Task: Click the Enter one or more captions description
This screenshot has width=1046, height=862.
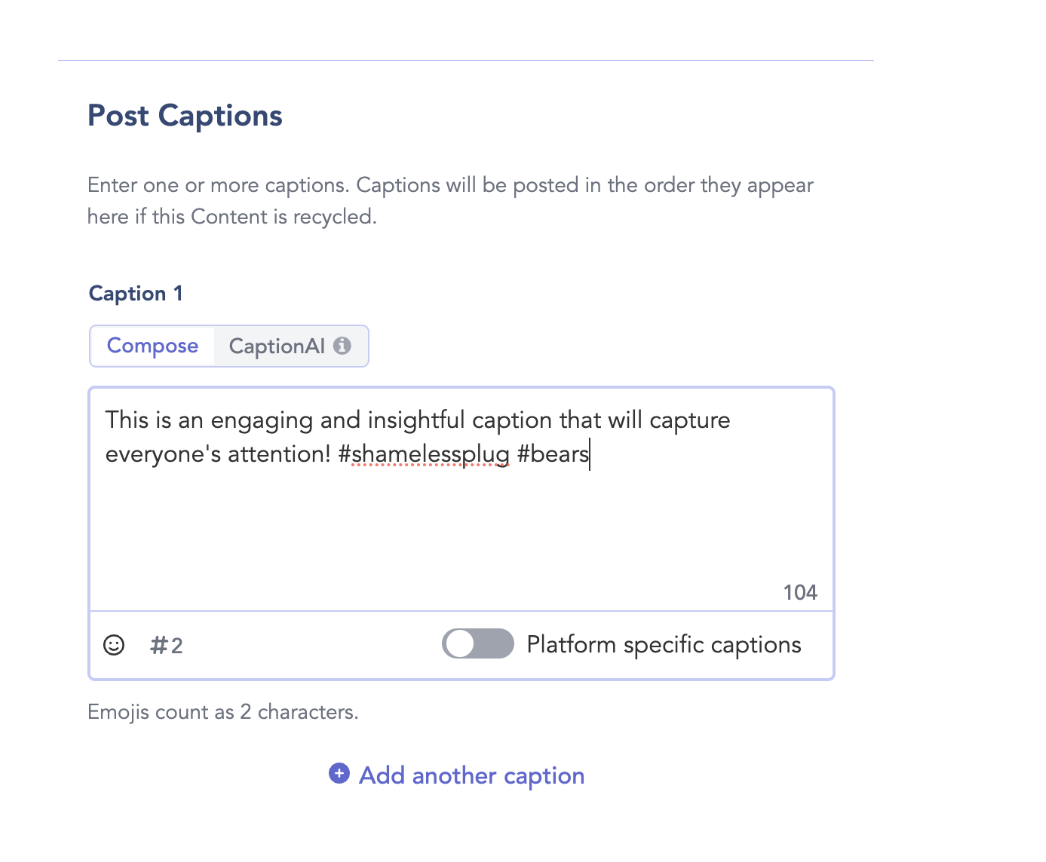Action: click(450, 201)
